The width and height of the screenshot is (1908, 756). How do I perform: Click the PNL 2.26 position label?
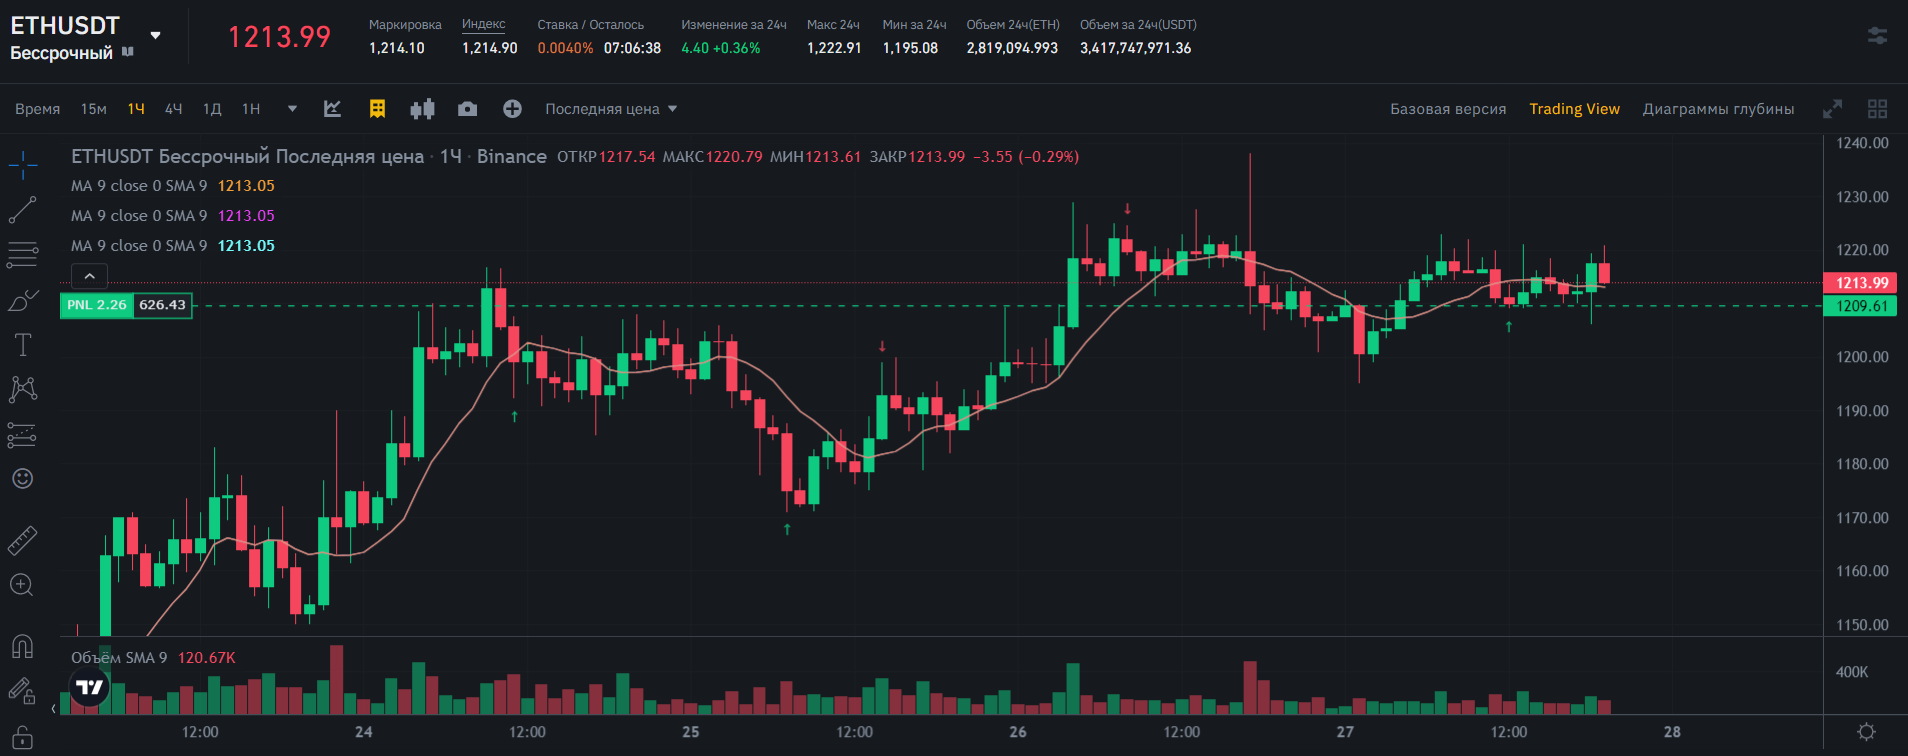tap(97, 305)
